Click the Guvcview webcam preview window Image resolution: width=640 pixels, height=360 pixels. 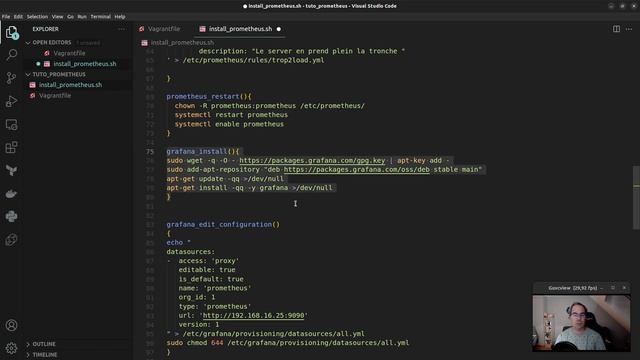click(x=581, y=317)
